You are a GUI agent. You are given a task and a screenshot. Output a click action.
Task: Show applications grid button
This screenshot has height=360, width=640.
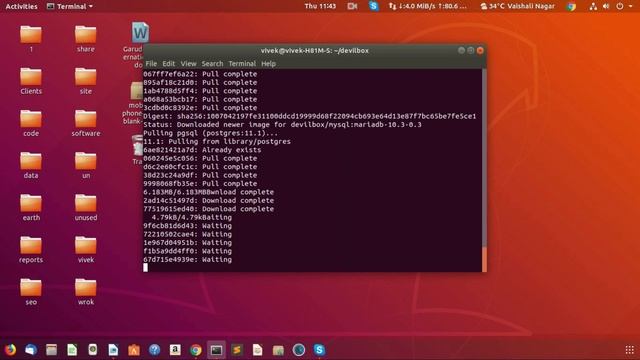click(630, 350)
